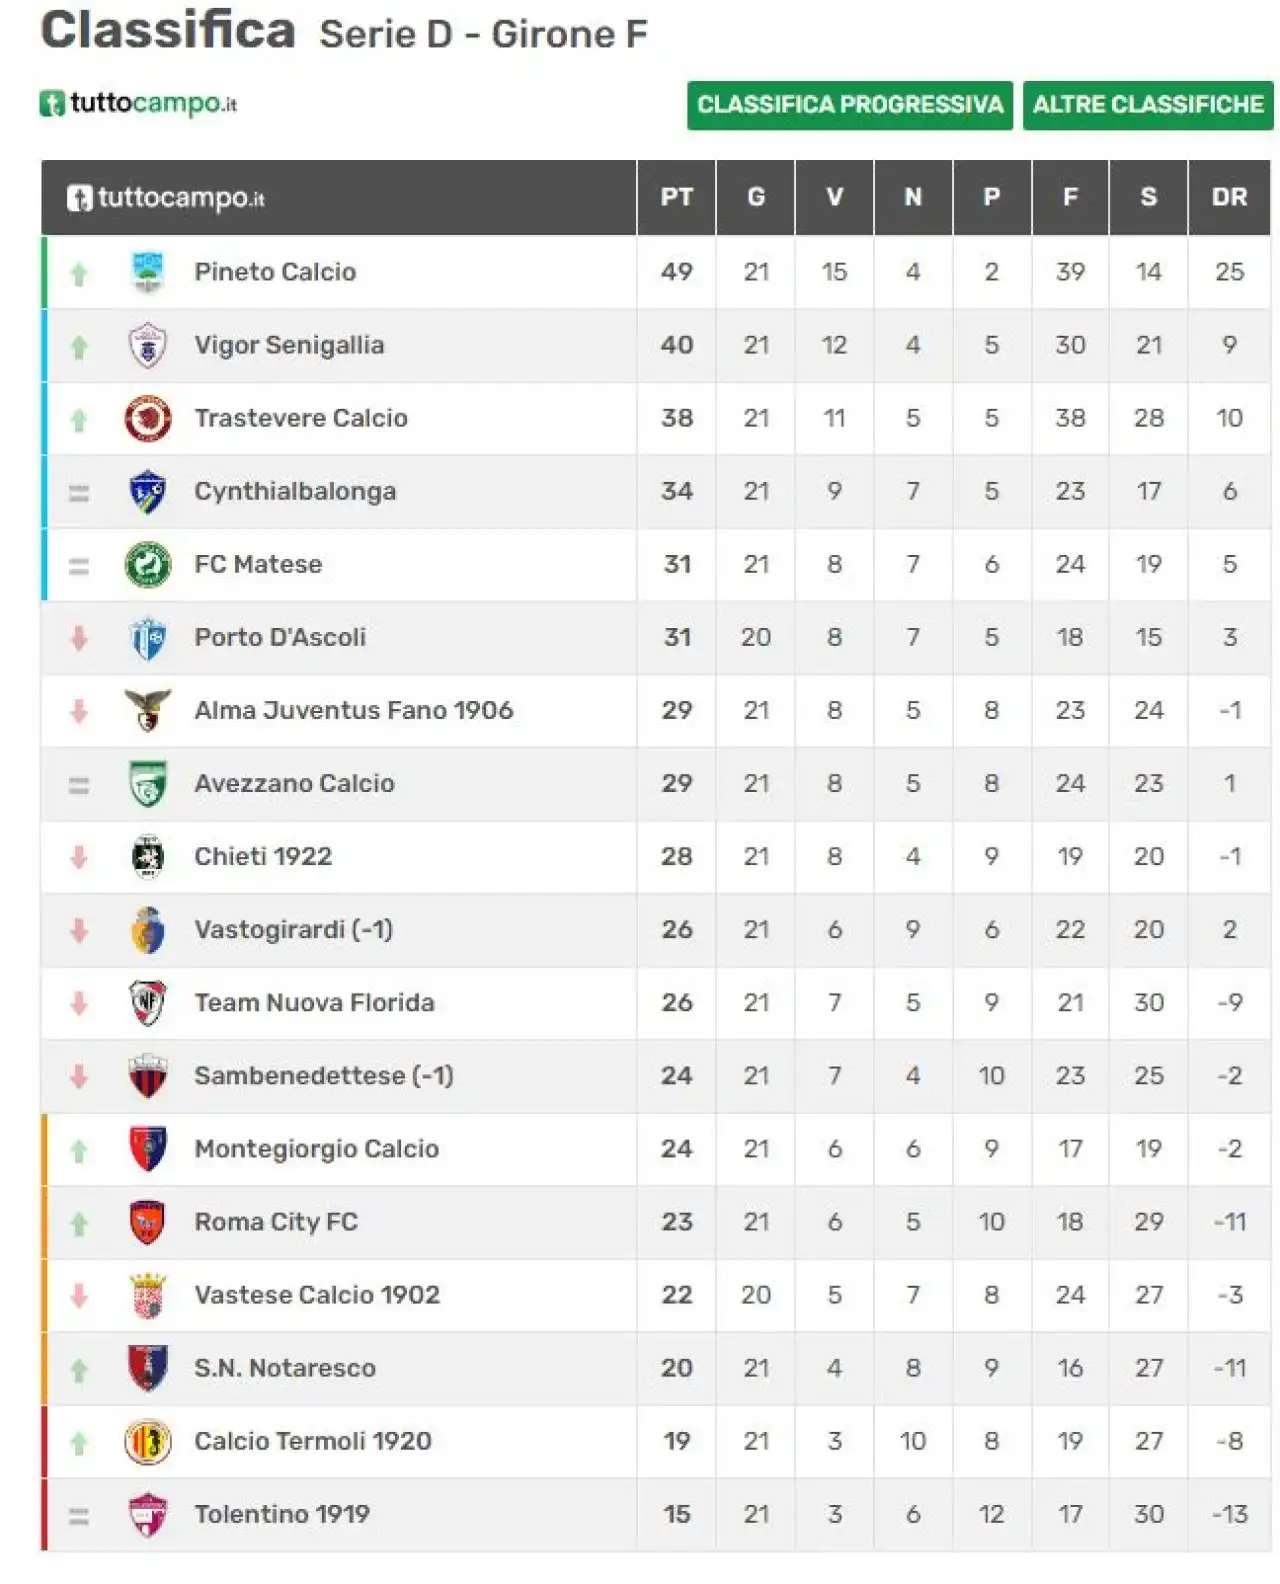This screenshot has width=1280, height=1584.
Task: Click the Chieti 1922 team crest
Action: (148, 857)
